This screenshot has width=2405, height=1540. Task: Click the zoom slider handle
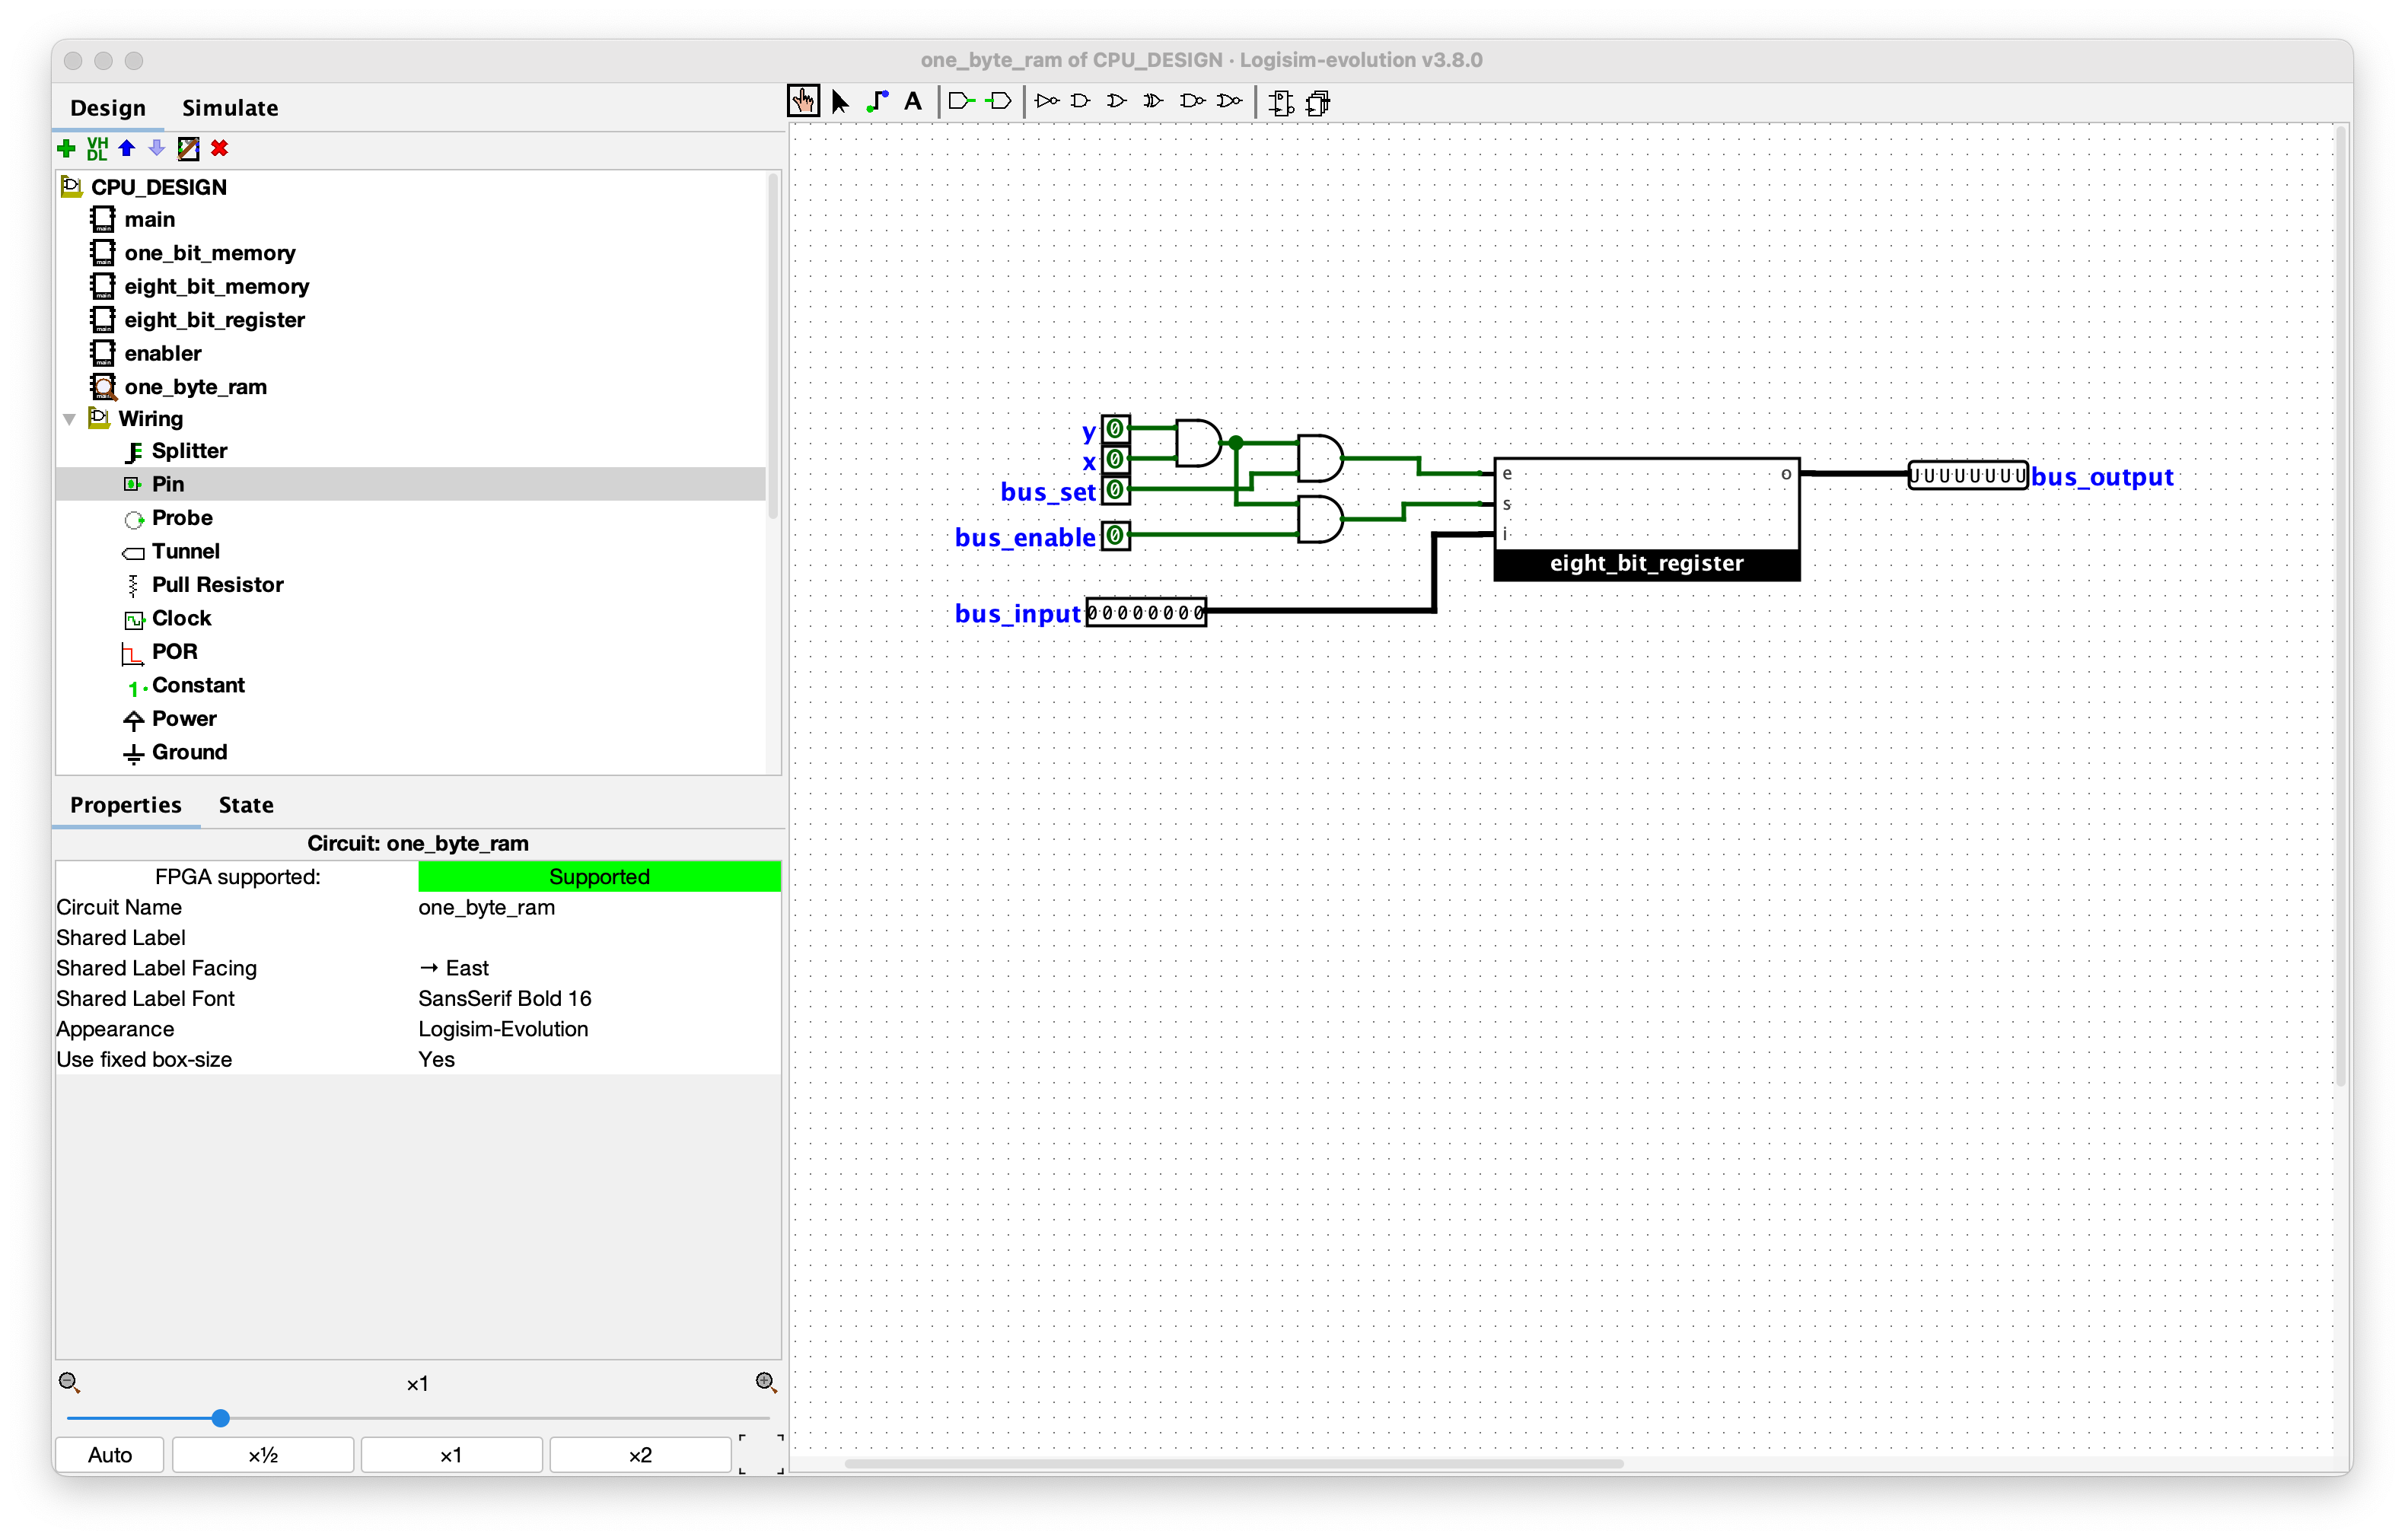[x=221, y=1418]
